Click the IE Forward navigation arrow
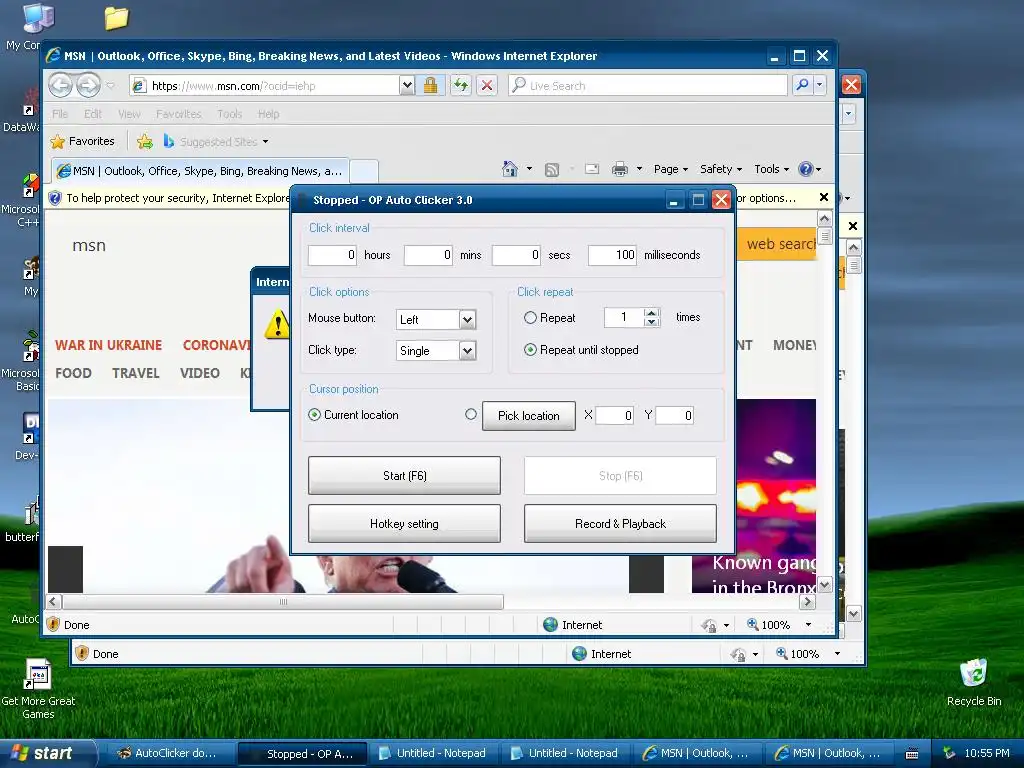 (89, 85)
